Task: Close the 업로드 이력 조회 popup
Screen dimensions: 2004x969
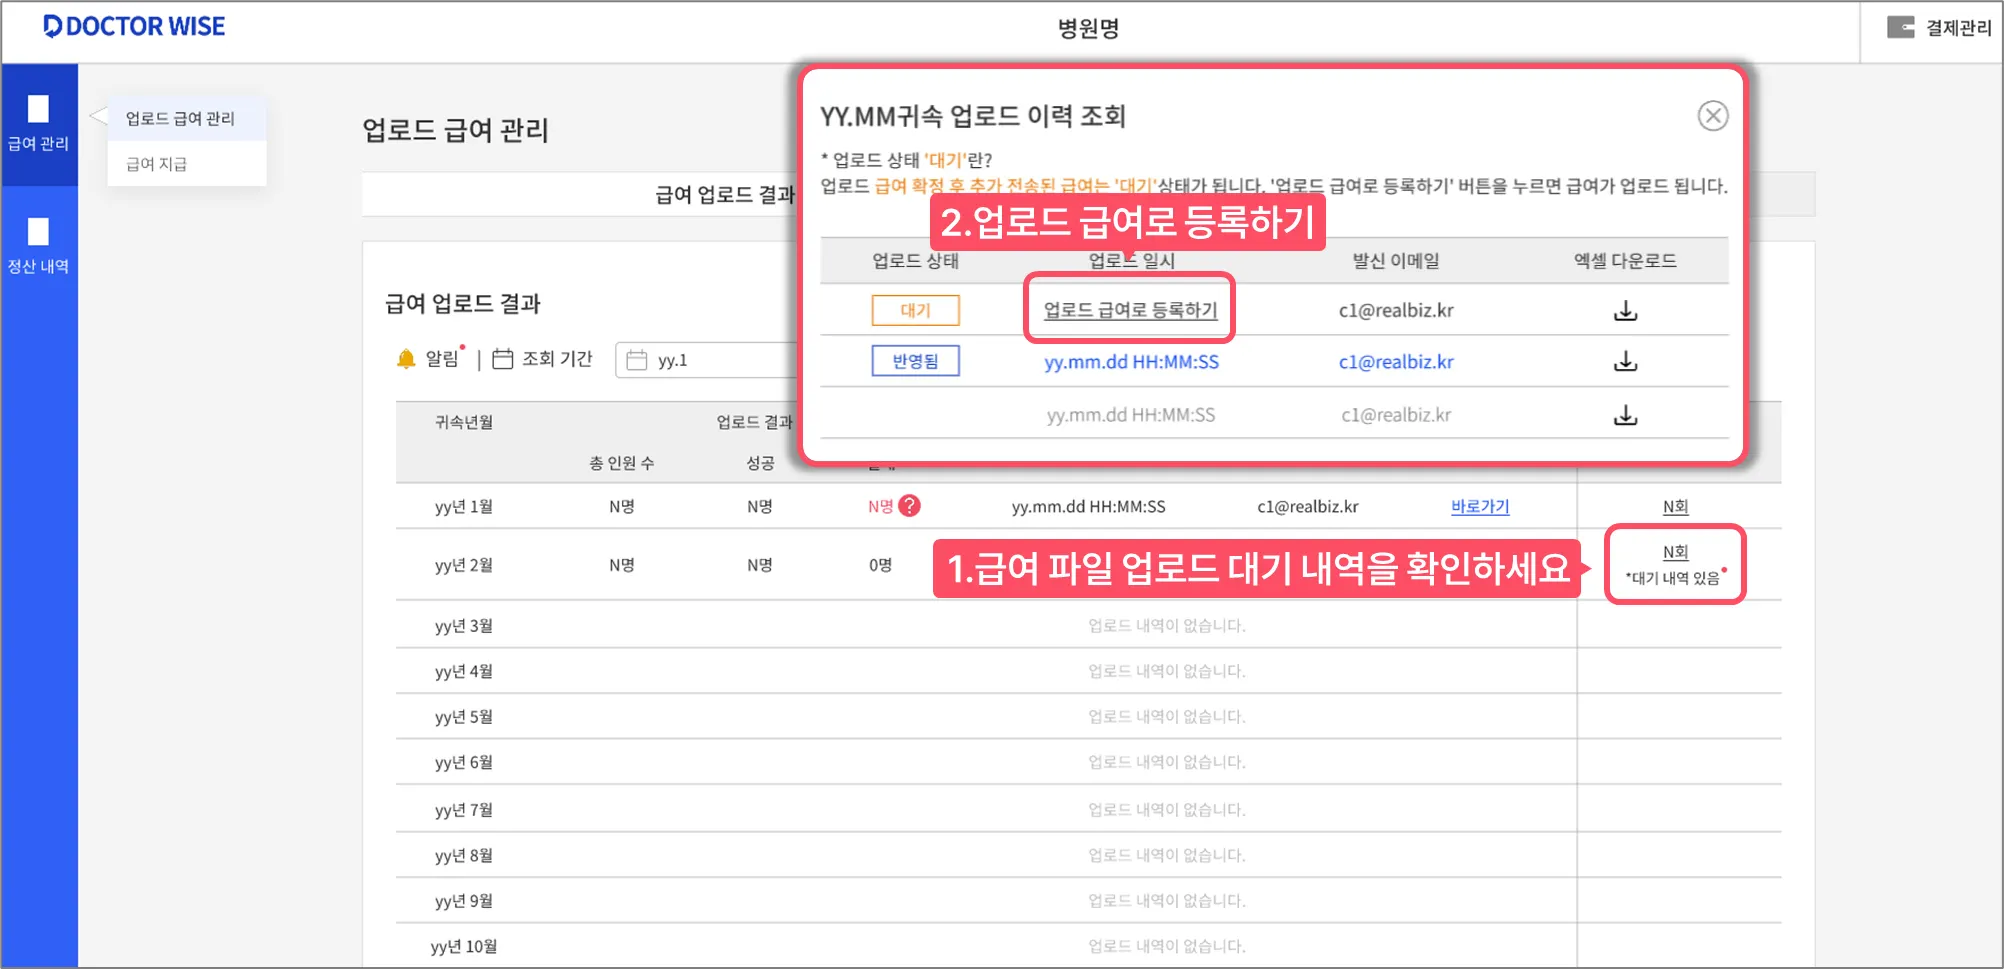Action: tap(1713, 116)
